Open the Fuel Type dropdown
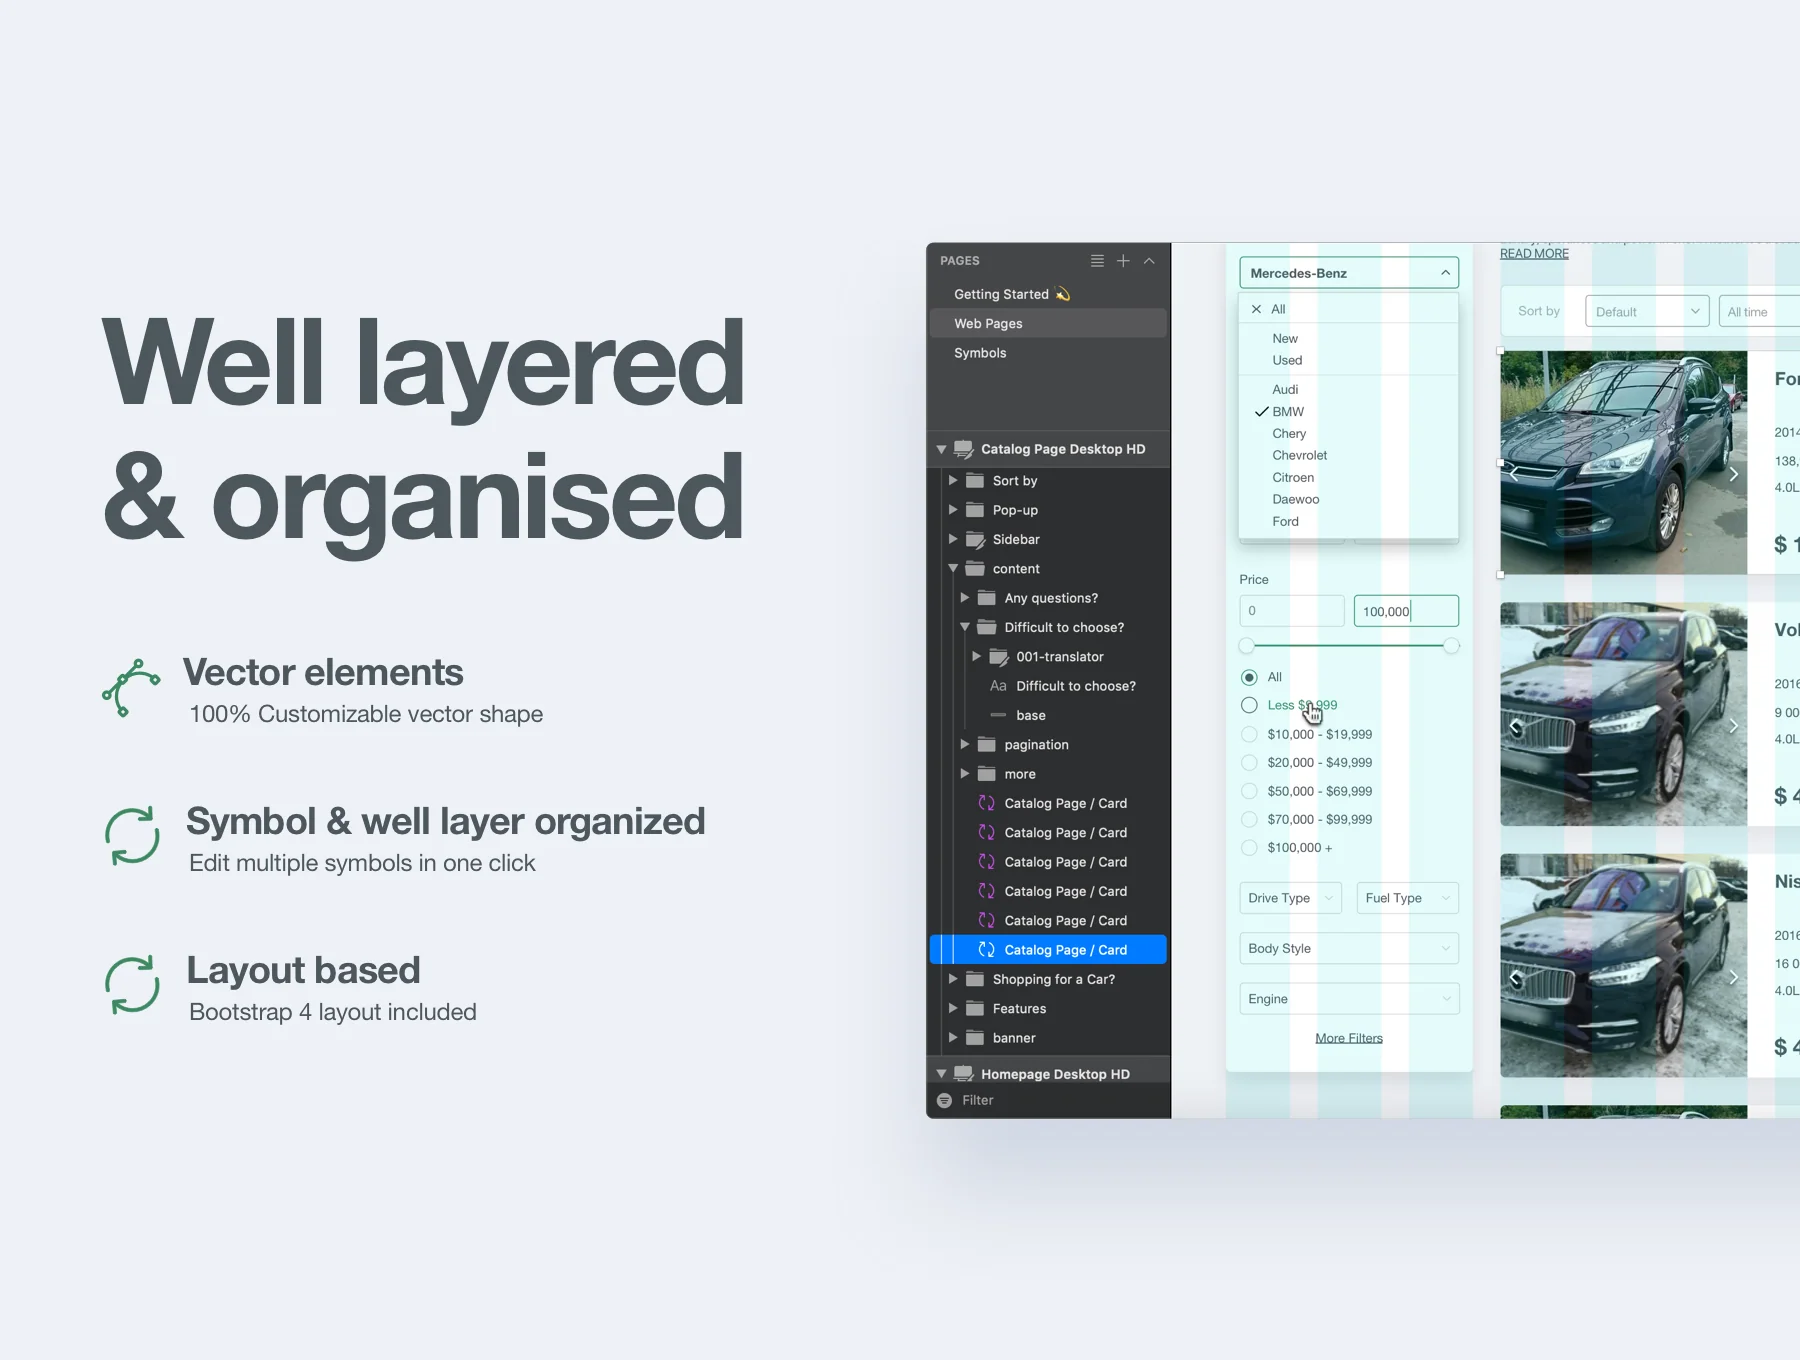Screen dimensions: 1800x1360 [1407, 898]
